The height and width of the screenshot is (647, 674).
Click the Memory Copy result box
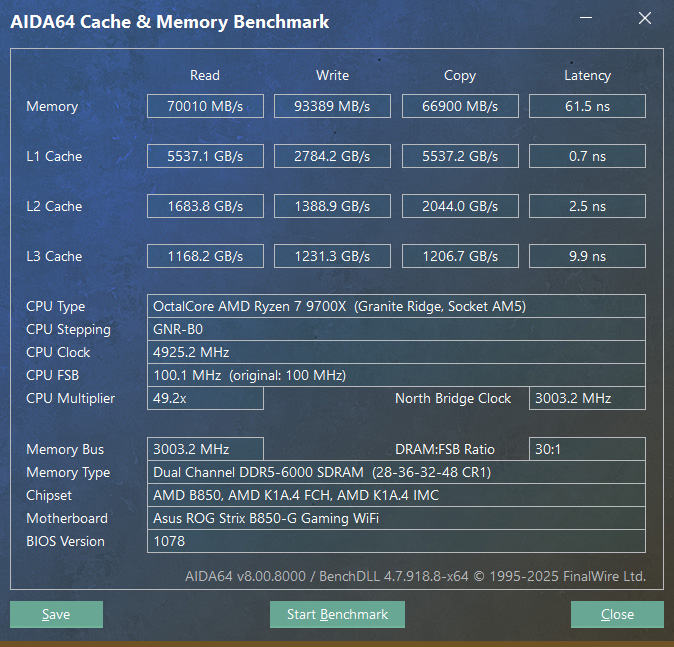click(x=460, y=106)
